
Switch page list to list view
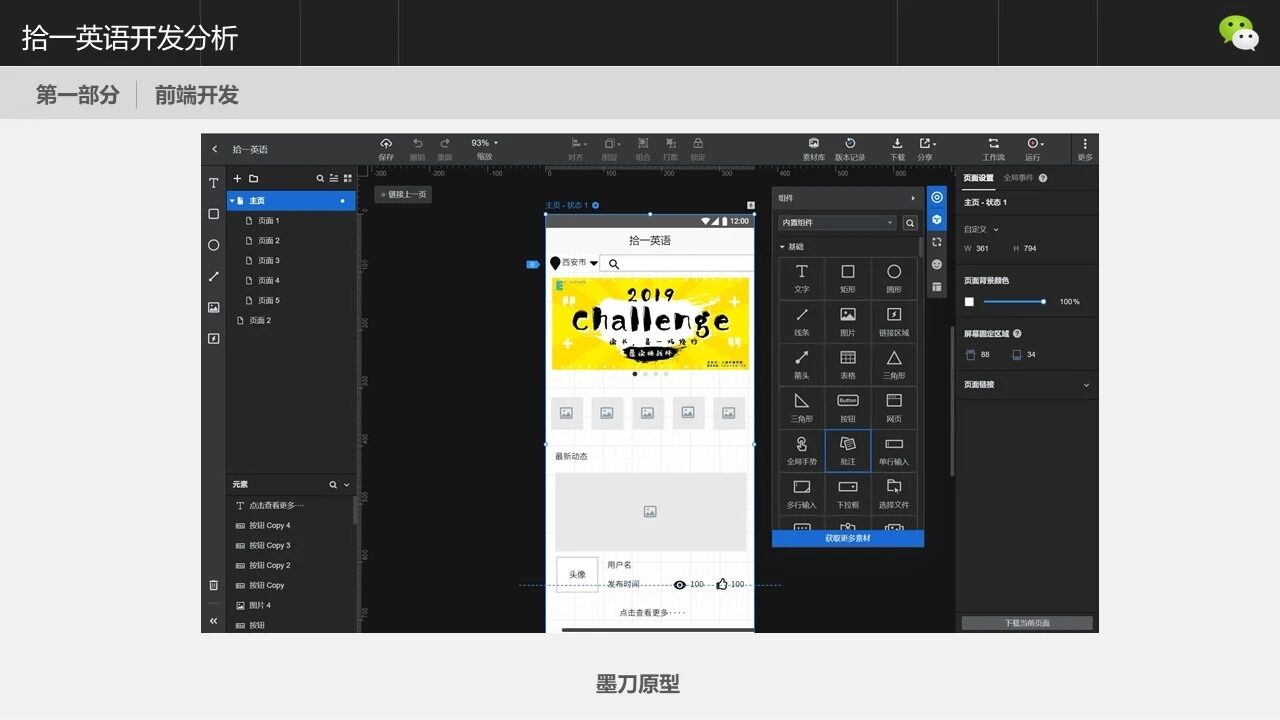pos(334,178)
